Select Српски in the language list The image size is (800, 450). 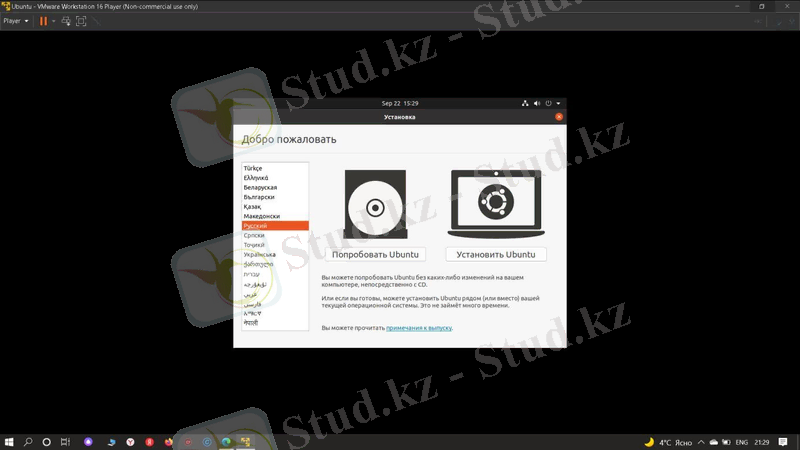(275, 235)
